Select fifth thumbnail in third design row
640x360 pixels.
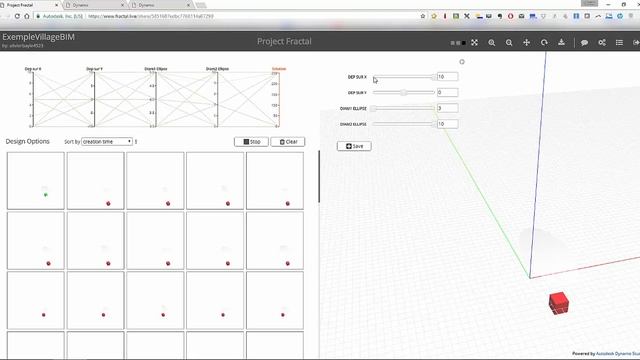pyautogui.click(x=275, y=300)
